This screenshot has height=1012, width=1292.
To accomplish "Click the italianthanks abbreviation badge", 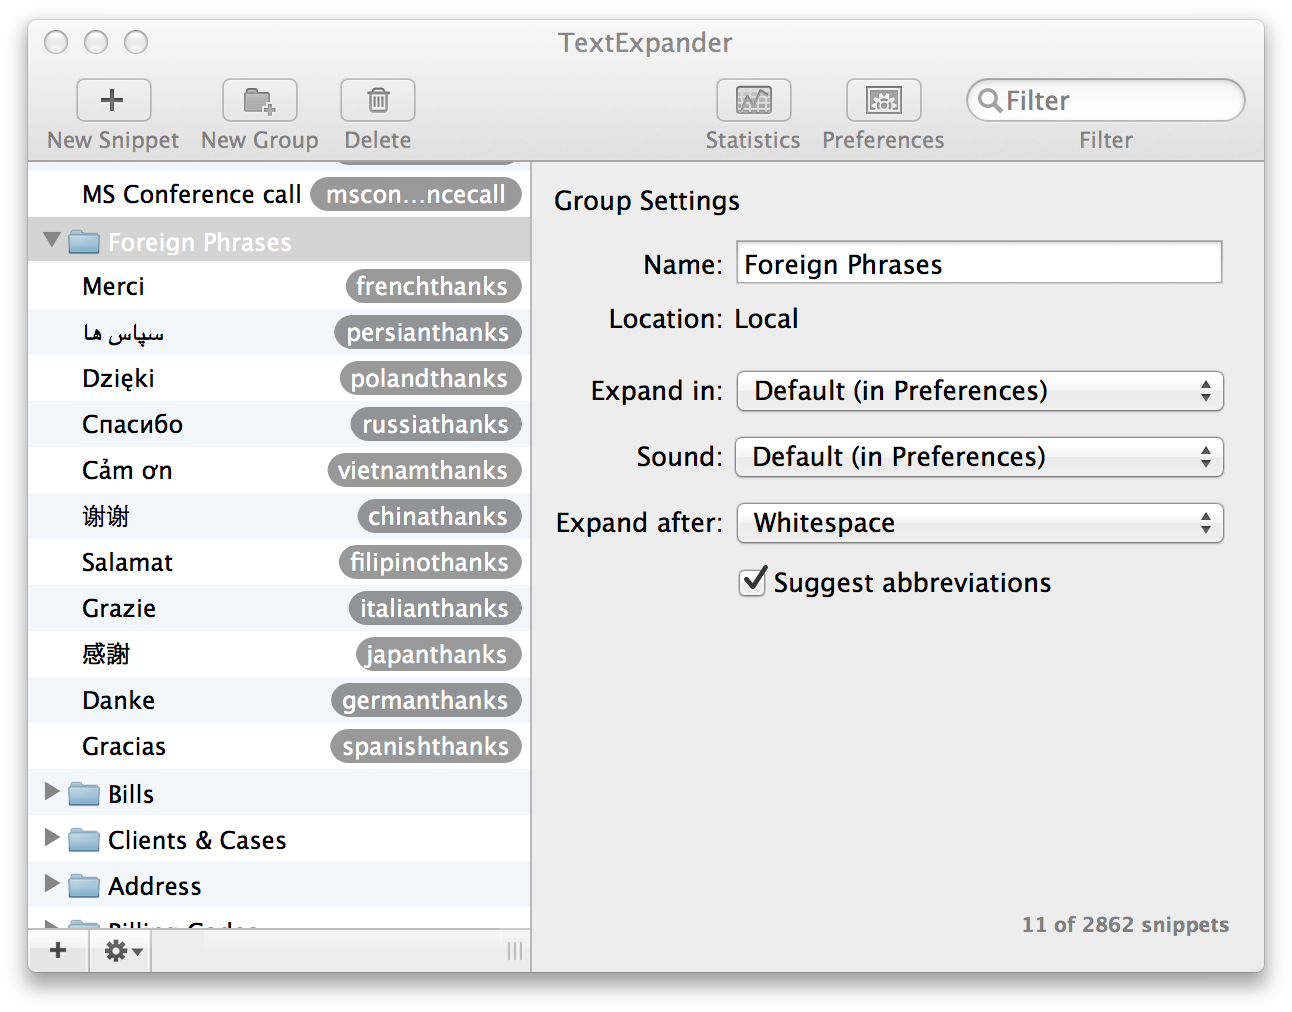I will 435,608.
